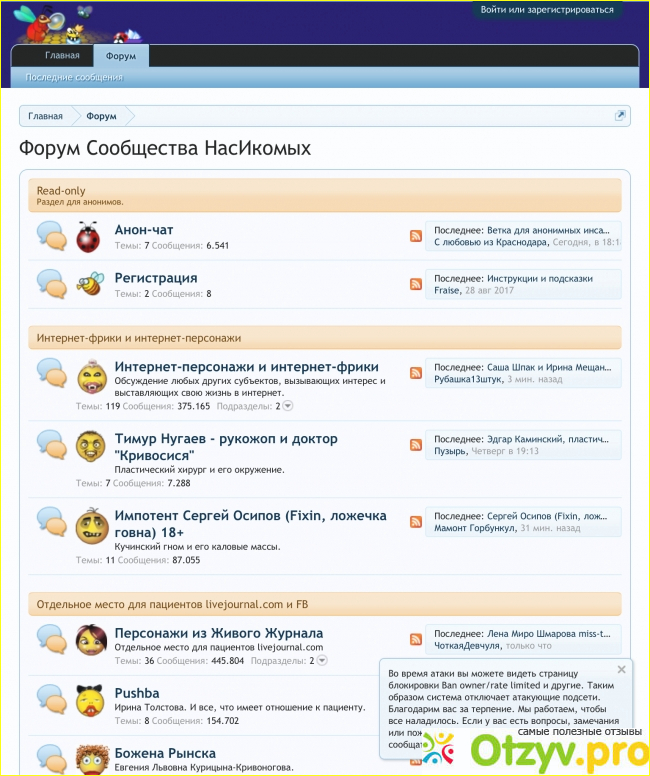Expand subforums dropdown under Персонажи из Живого Журнала

[321, 661]
